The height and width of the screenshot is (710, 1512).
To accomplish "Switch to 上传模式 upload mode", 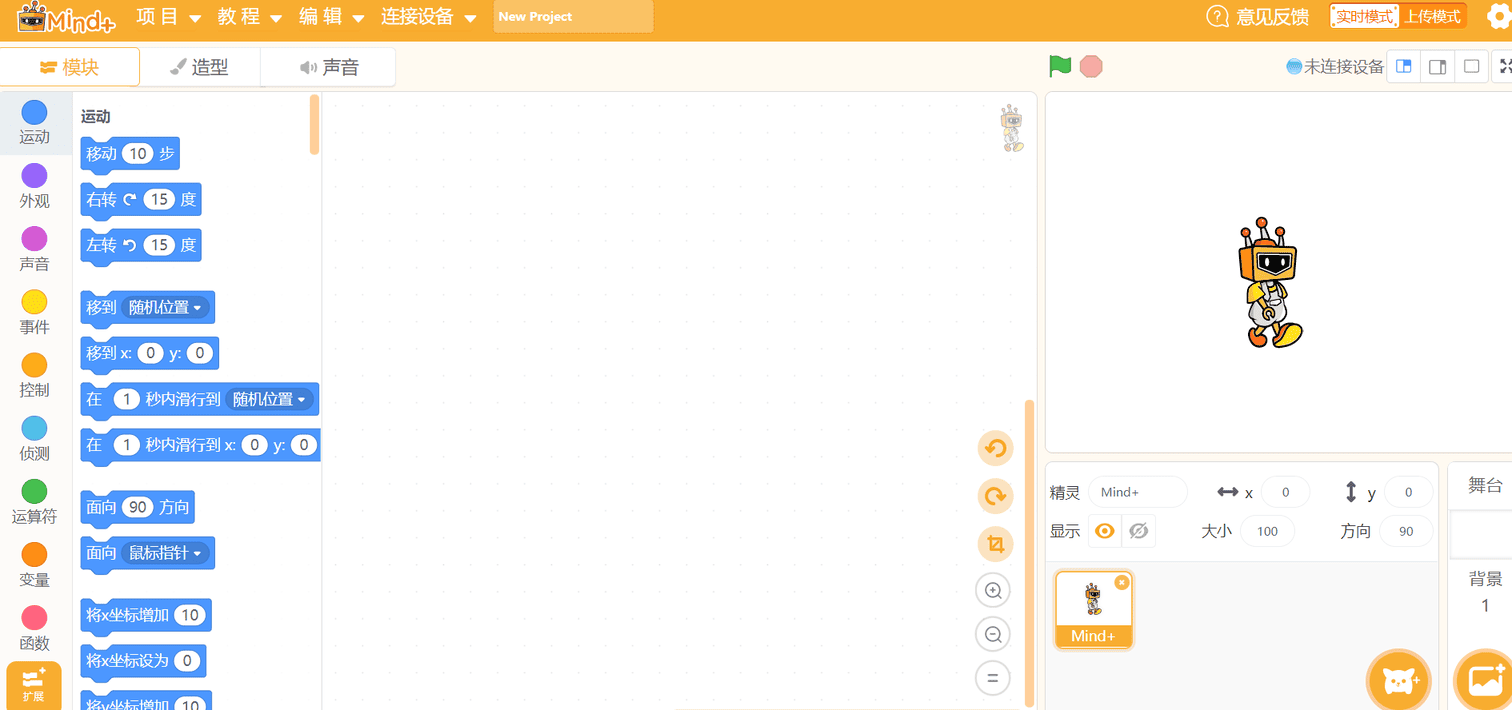I will pyautogui.click(x=1433, y=16).
